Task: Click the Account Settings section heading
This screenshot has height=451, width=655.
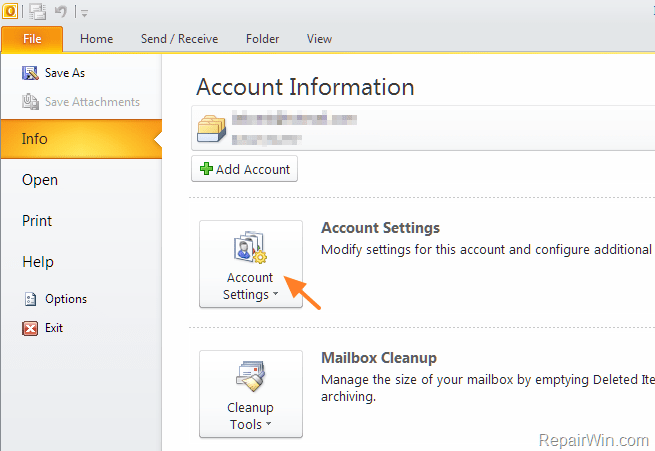Action: point(380,228)
